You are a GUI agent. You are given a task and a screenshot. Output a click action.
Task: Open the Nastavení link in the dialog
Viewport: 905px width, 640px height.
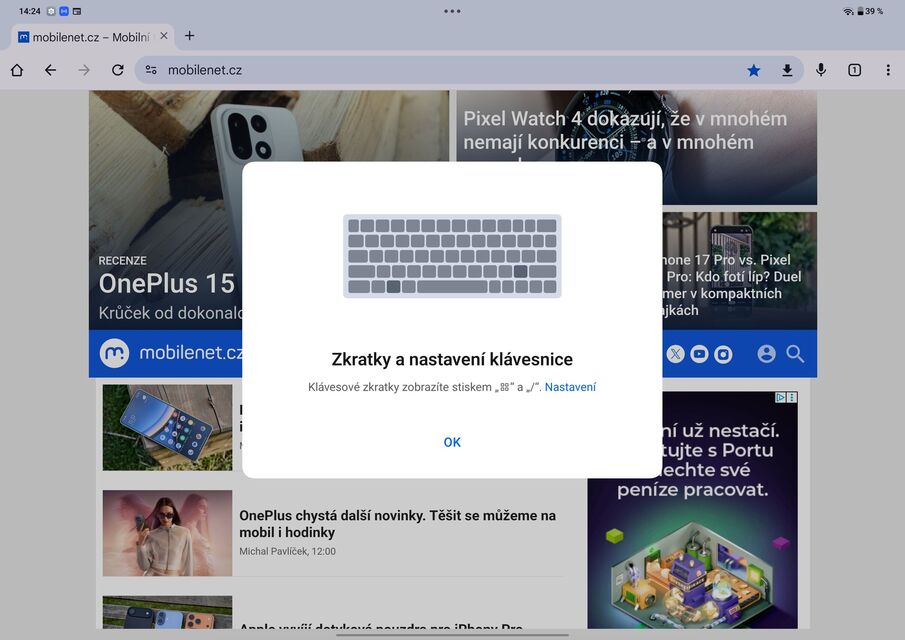pyautogui.click(x=570, y=387)
